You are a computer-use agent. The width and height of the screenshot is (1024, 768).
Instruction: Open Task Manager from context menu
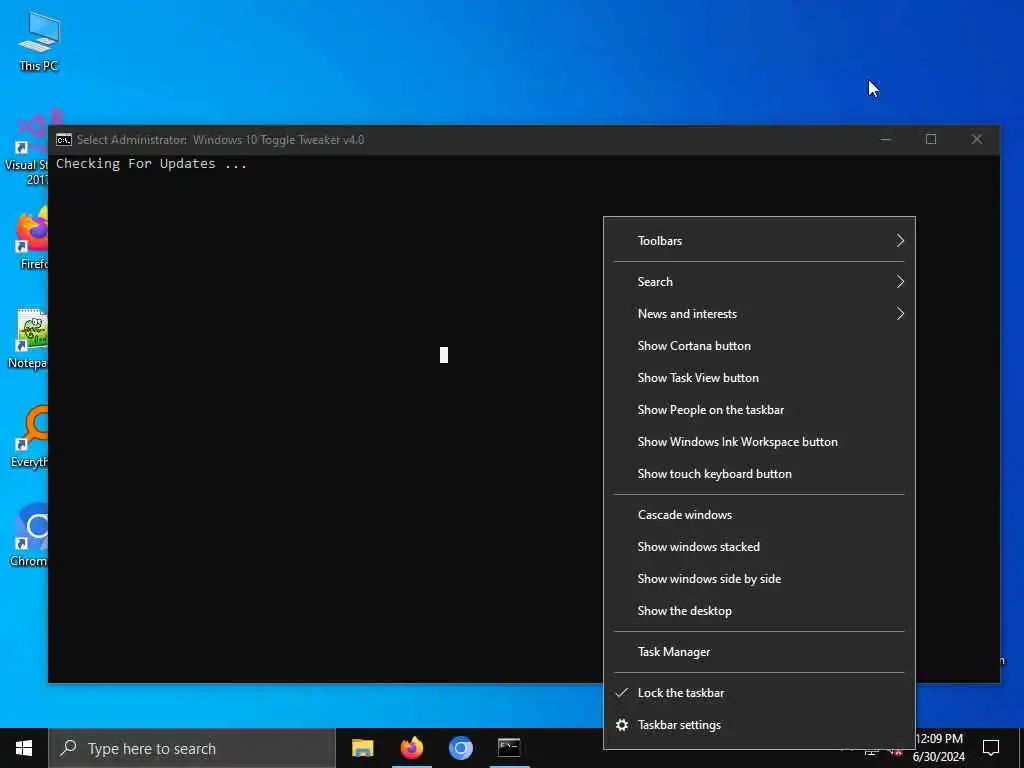point(759,652)
